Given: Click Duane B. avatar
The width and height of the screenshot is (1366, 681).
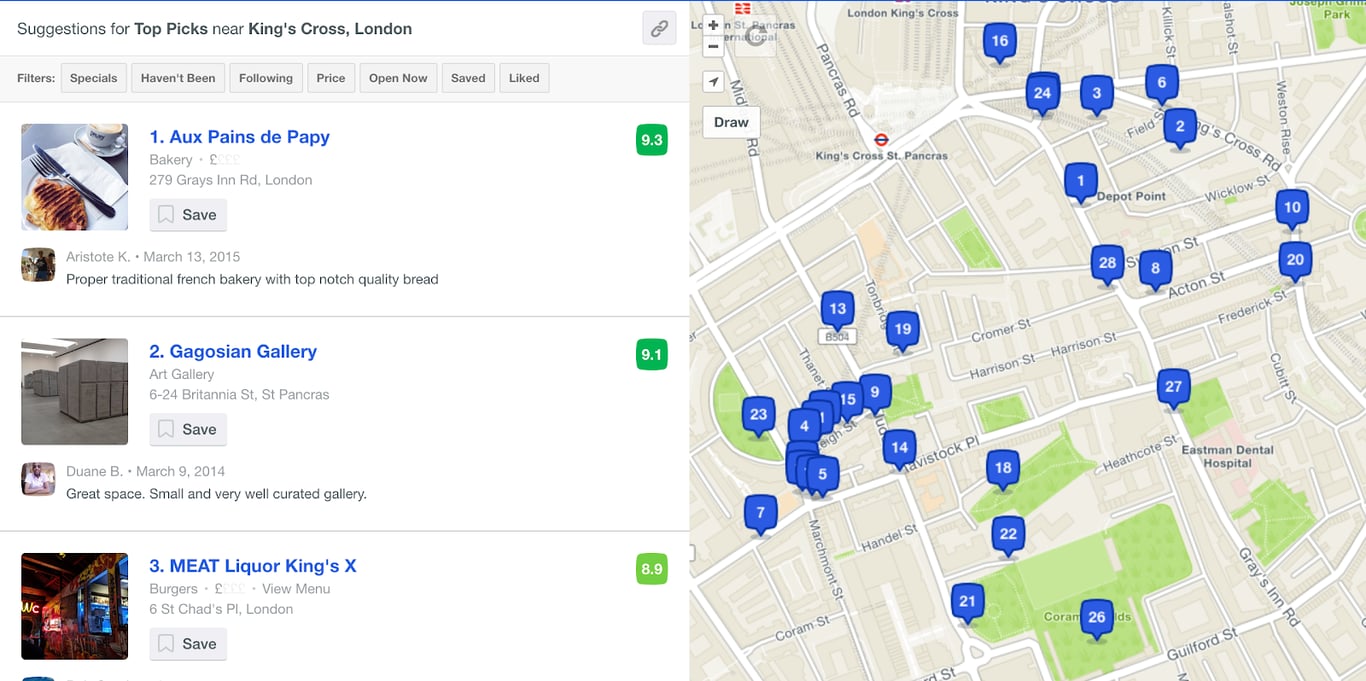Looking at the screenshot, I should pos(38,479).
